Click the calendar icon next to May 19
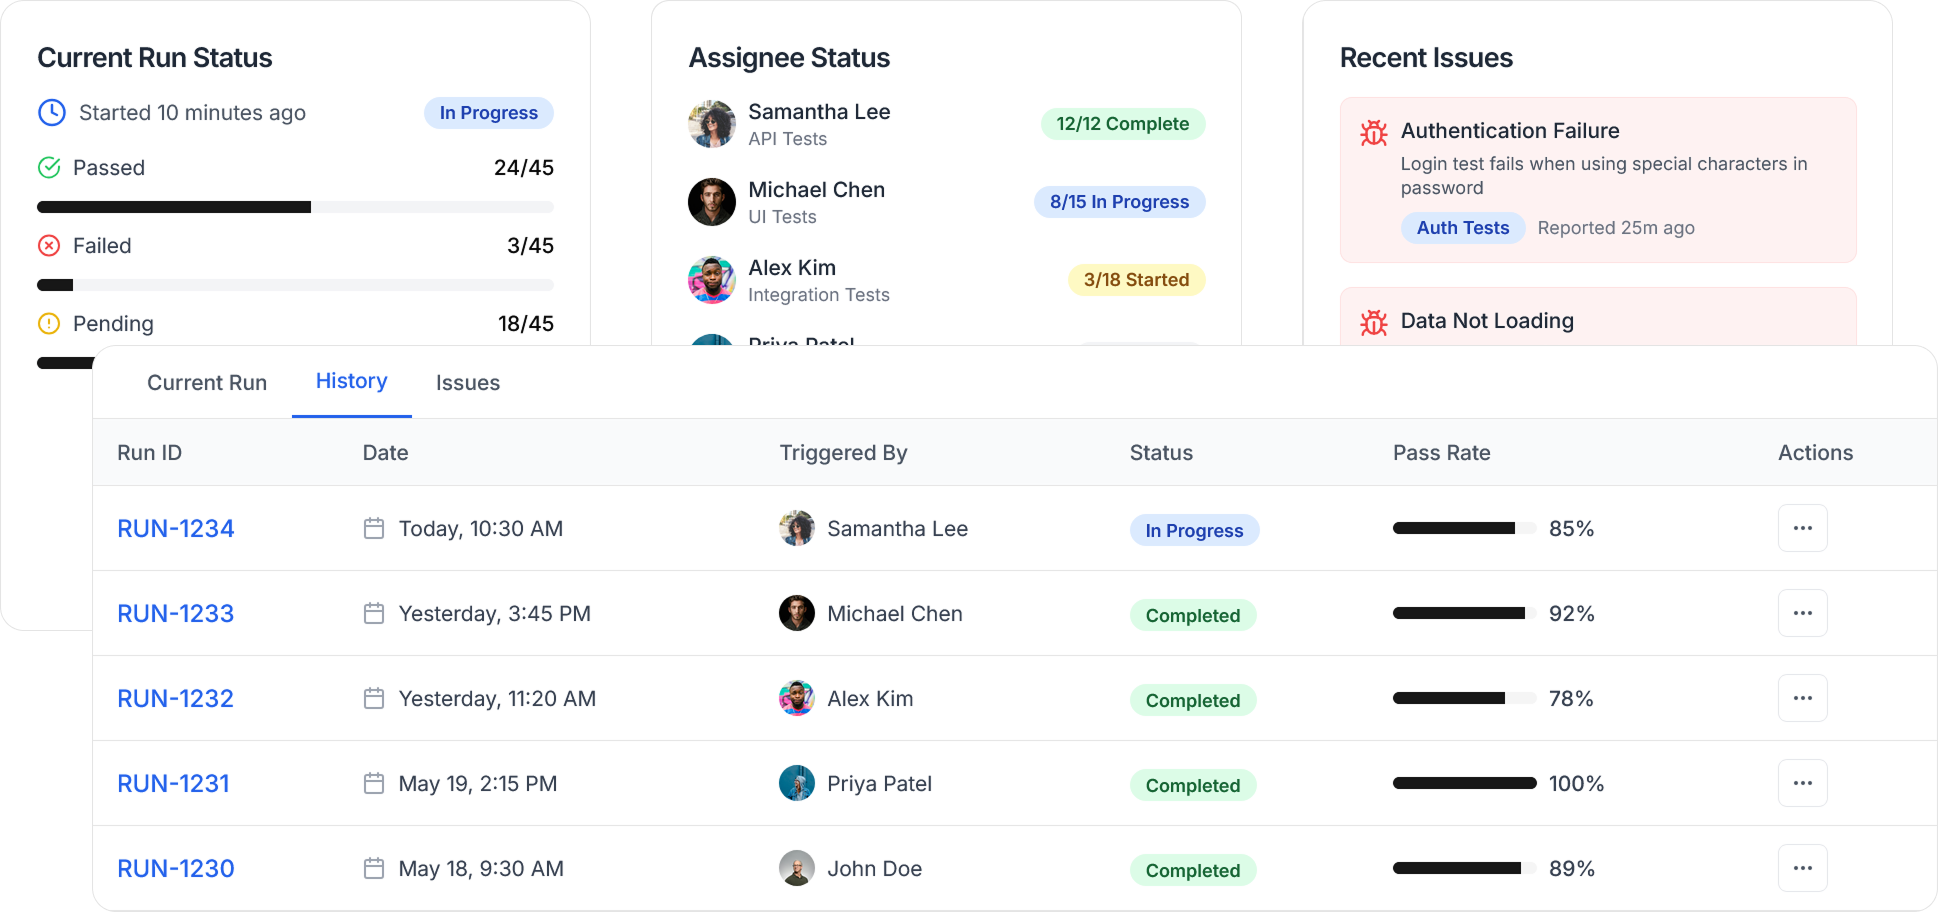Image resolution: width=1938 pixels, height=912 pixels. click(374, 783)
